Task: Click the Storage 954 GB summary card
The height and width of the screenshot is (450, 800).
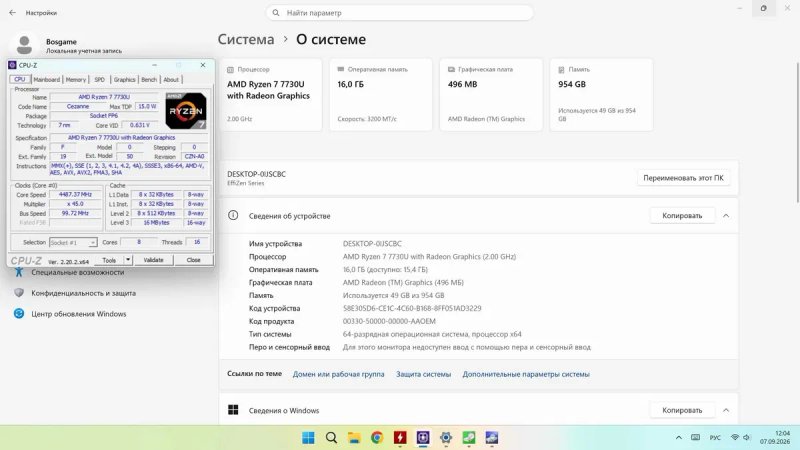Action: point(602,95)
